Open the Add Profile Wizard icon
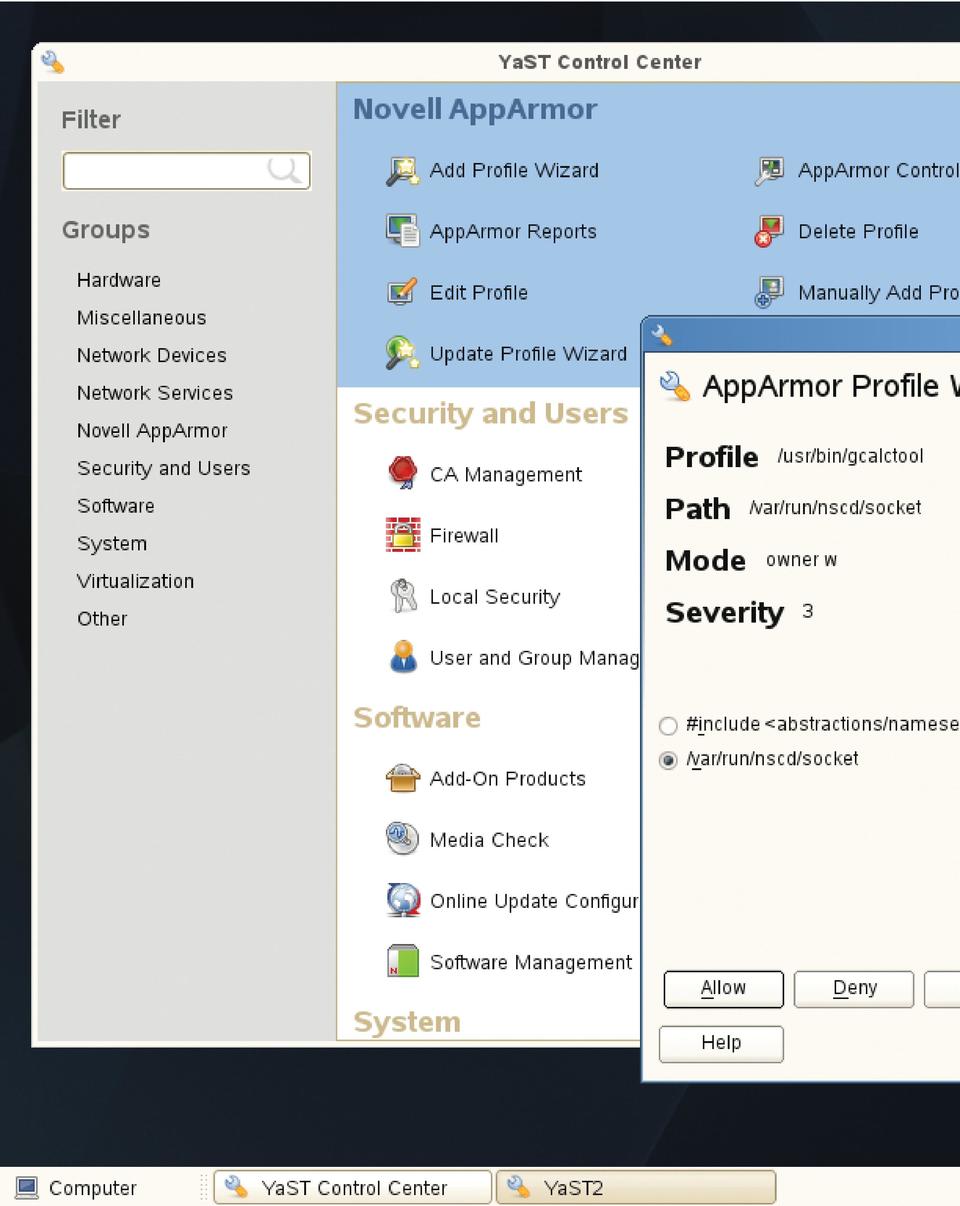Image resolution: width=960 pixels, height=1206 pixels. pos(403,171)
